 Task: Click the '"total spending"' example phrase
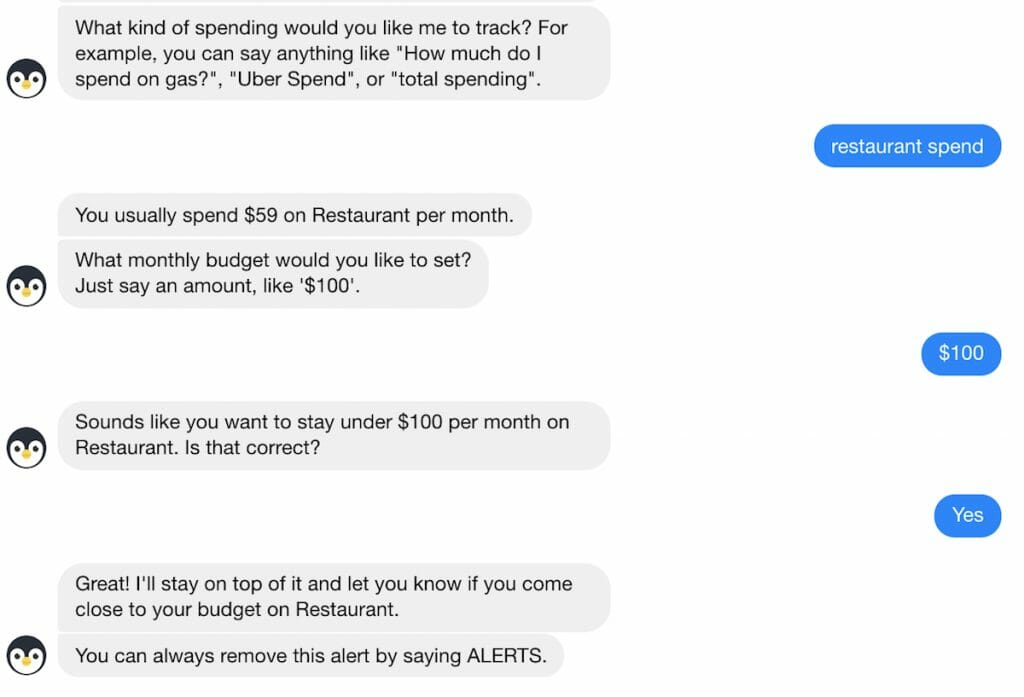463,79
